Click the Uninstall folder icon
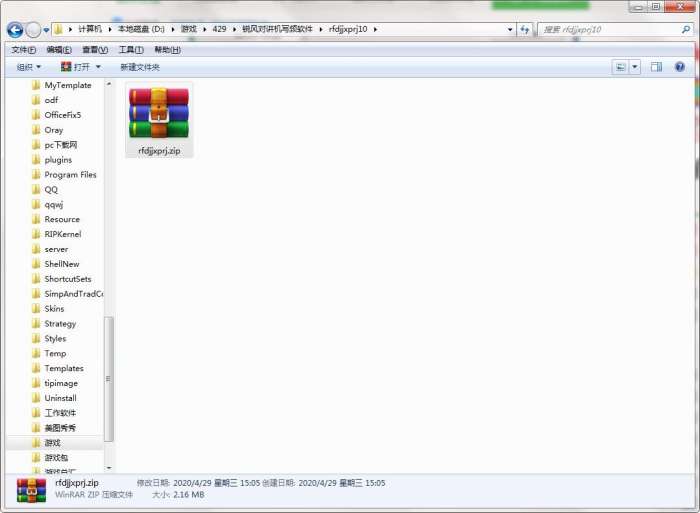The width and height of the screenshot is (700, 513). 37,398
